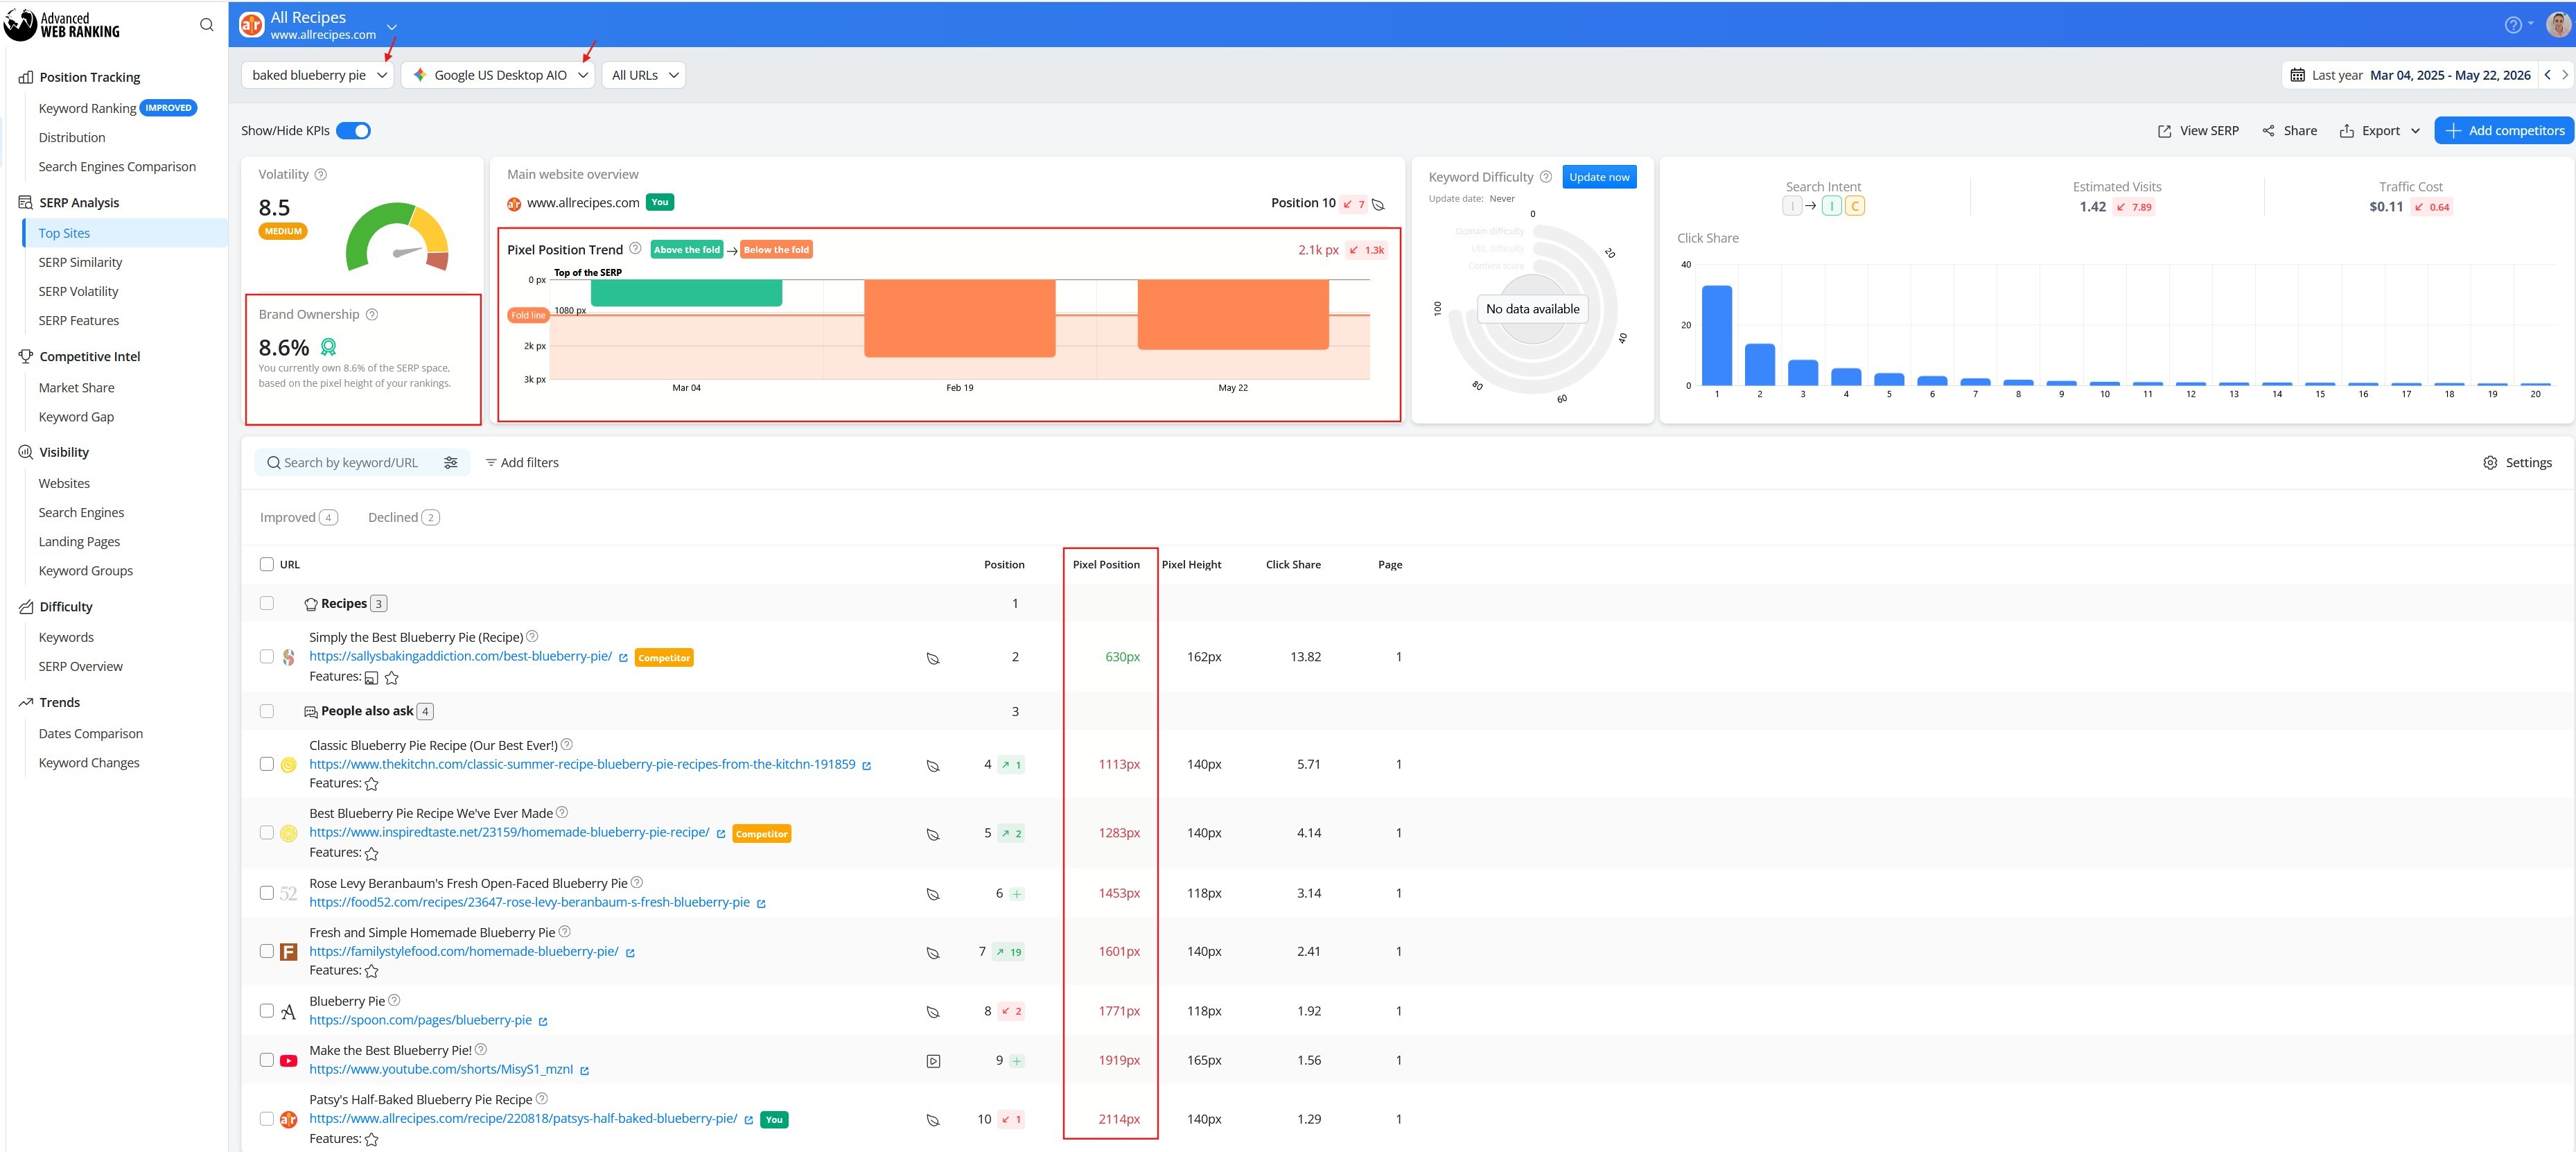Switch to the Declined tab
This screenshot has height=1152, width=2576.
[x=403, y=517]
